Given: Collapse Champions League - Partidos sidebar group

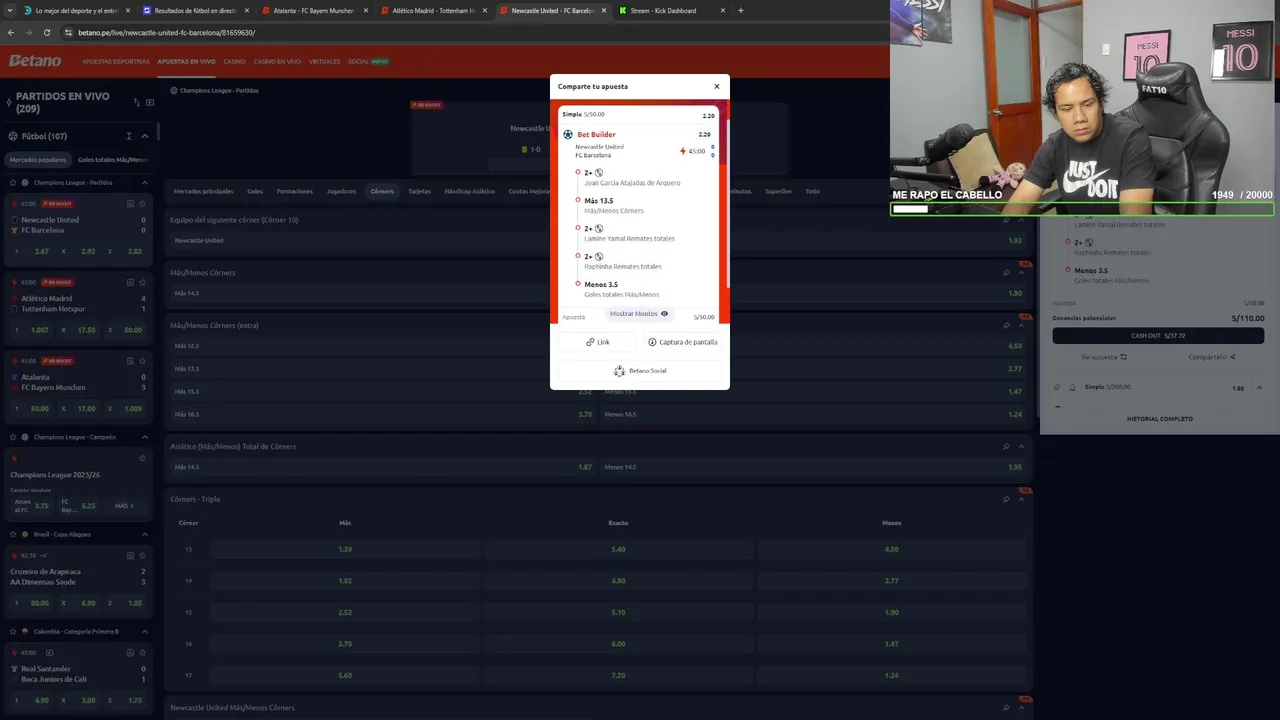Looking at the screenshot, I should (x=144, y=183).
